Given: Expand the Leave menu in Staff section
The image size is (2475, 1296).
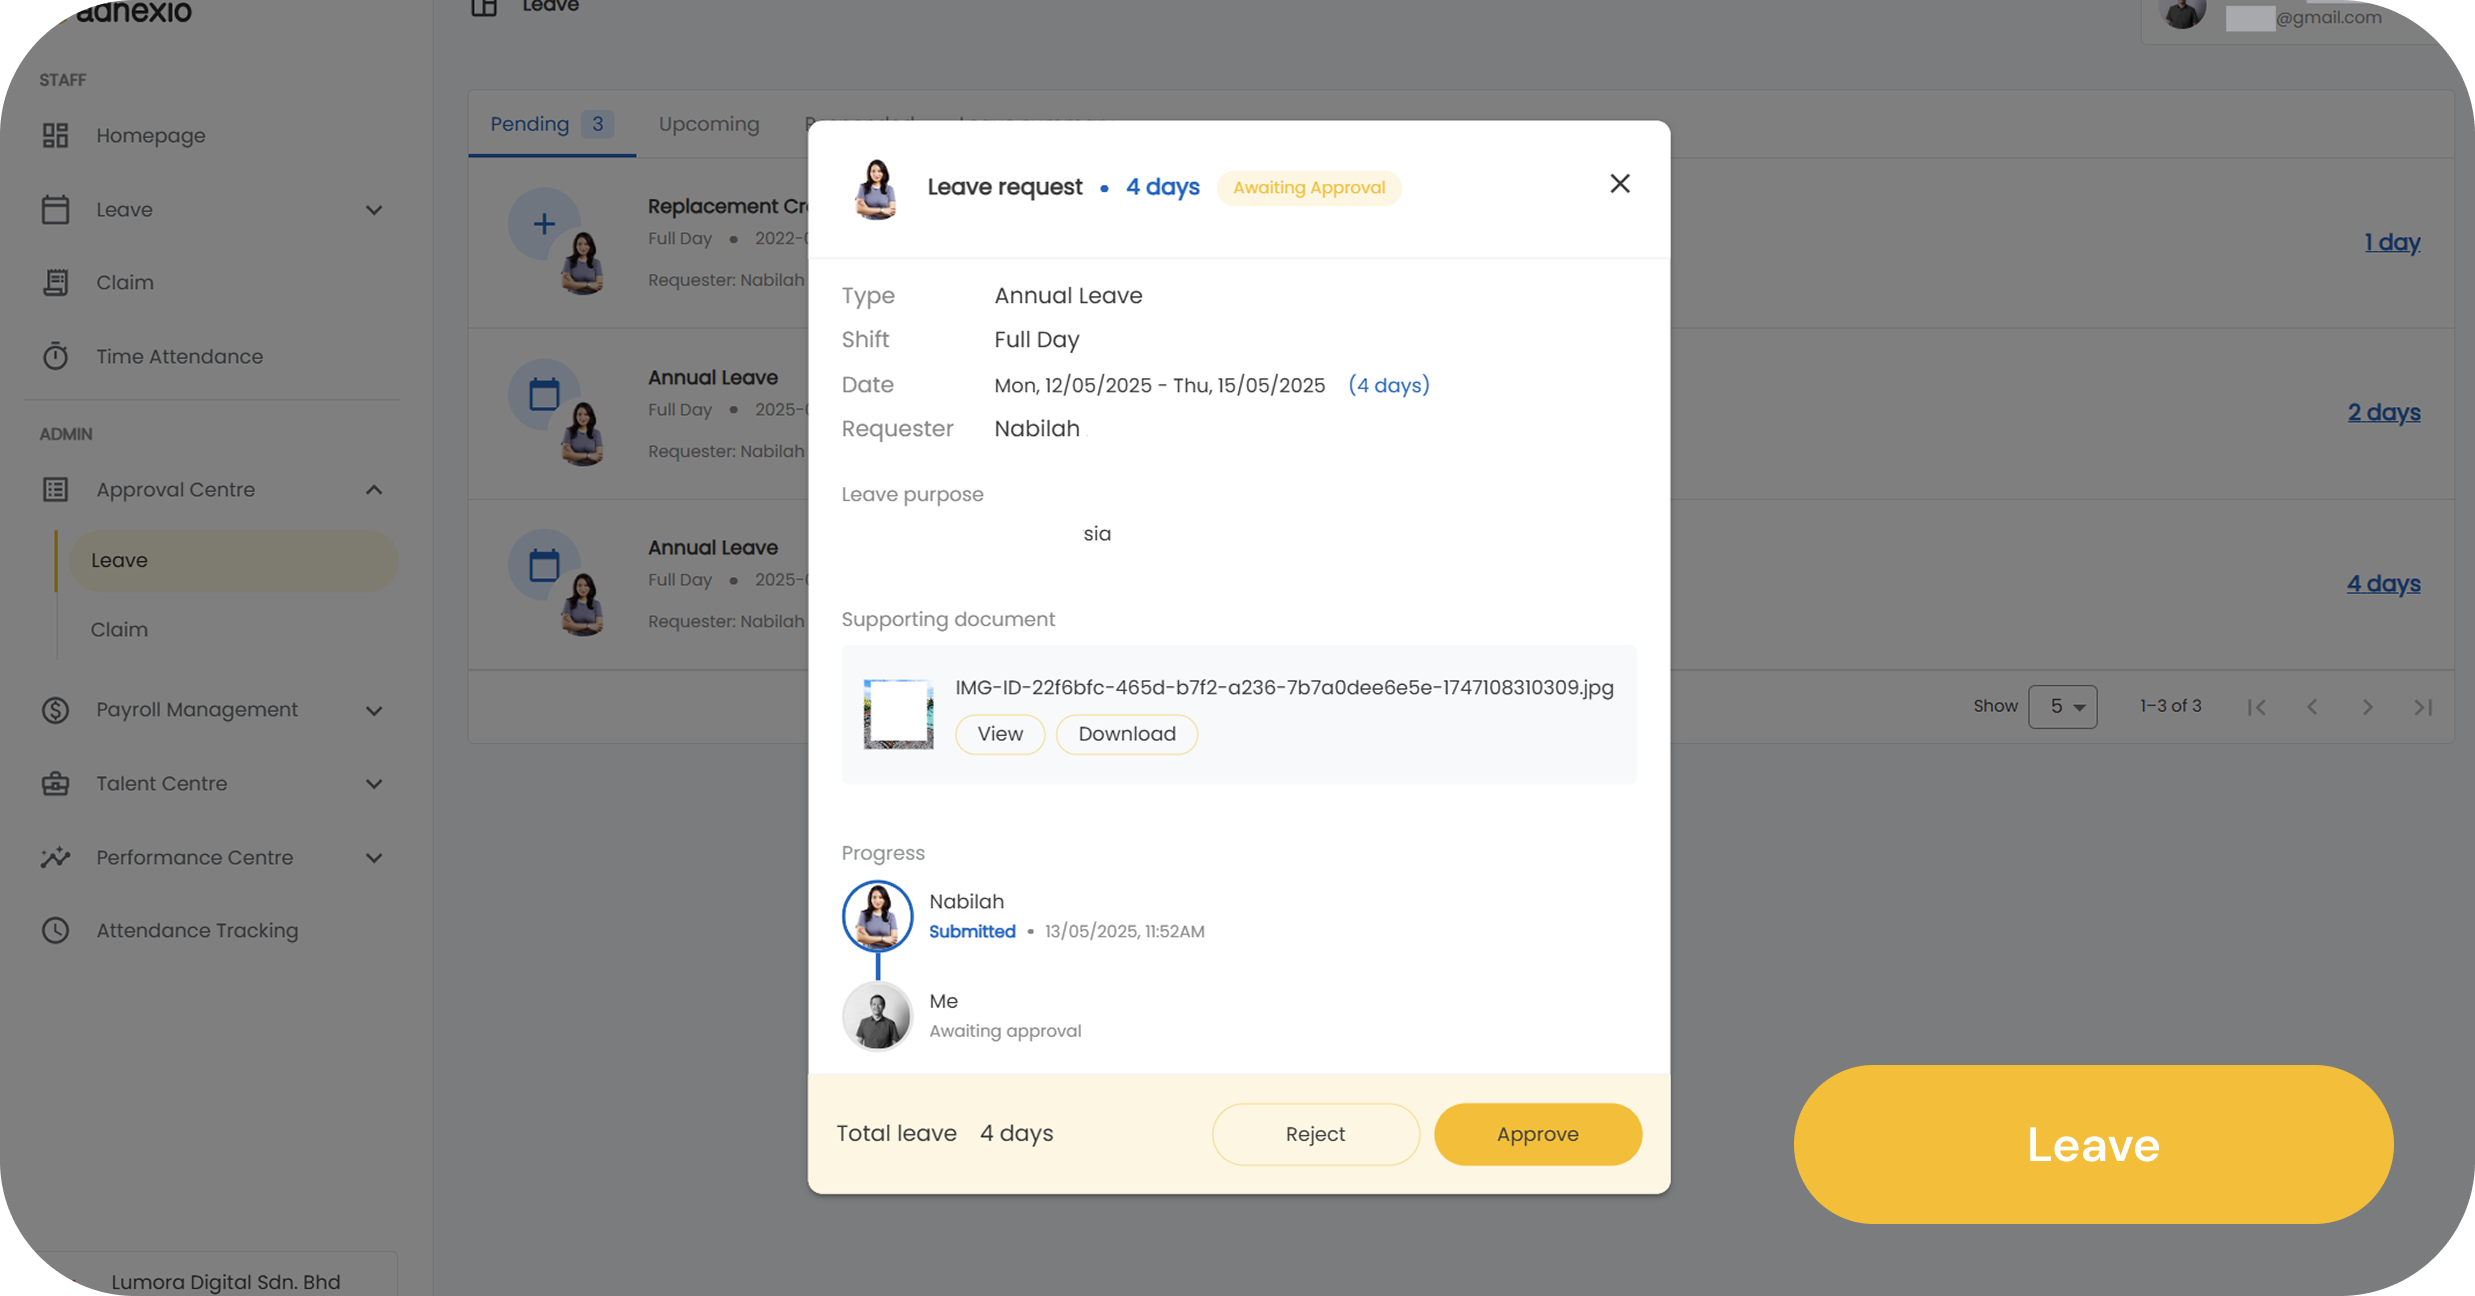Looking at the screenshot, I should tap(374, 210).
